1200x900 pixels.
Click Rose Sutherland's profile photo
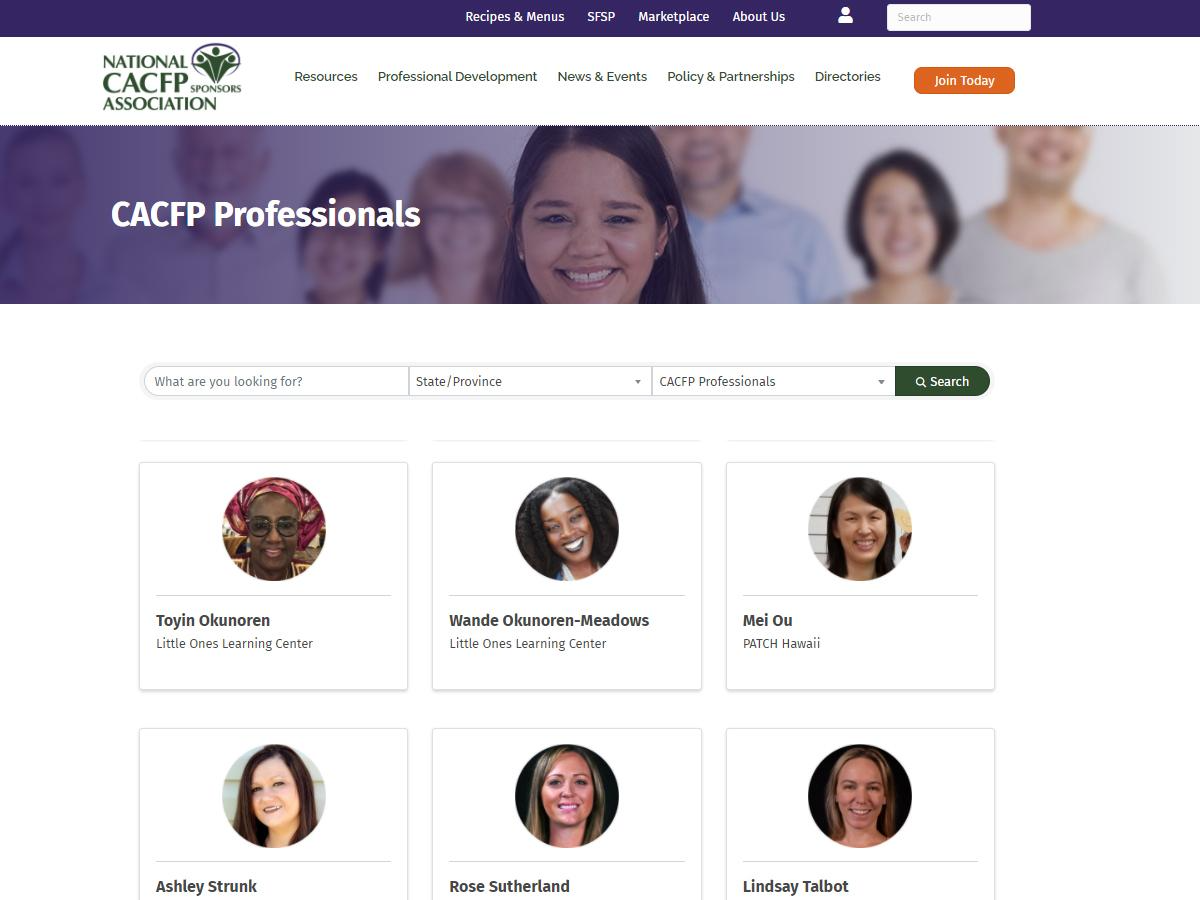(567, 796)
